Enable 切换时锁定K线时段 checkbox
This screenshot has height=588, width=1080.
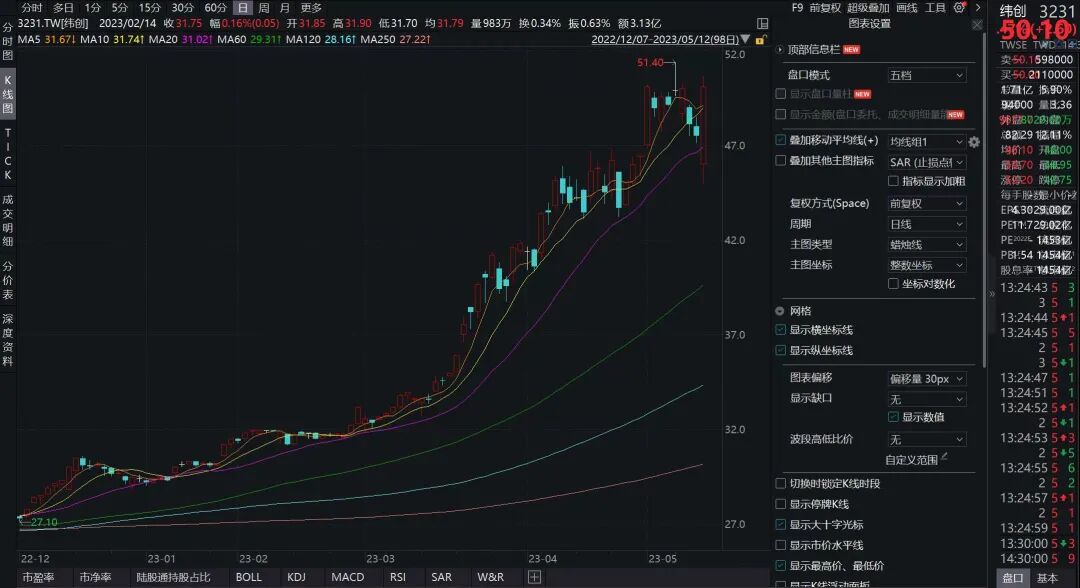[x=780, y=483]
